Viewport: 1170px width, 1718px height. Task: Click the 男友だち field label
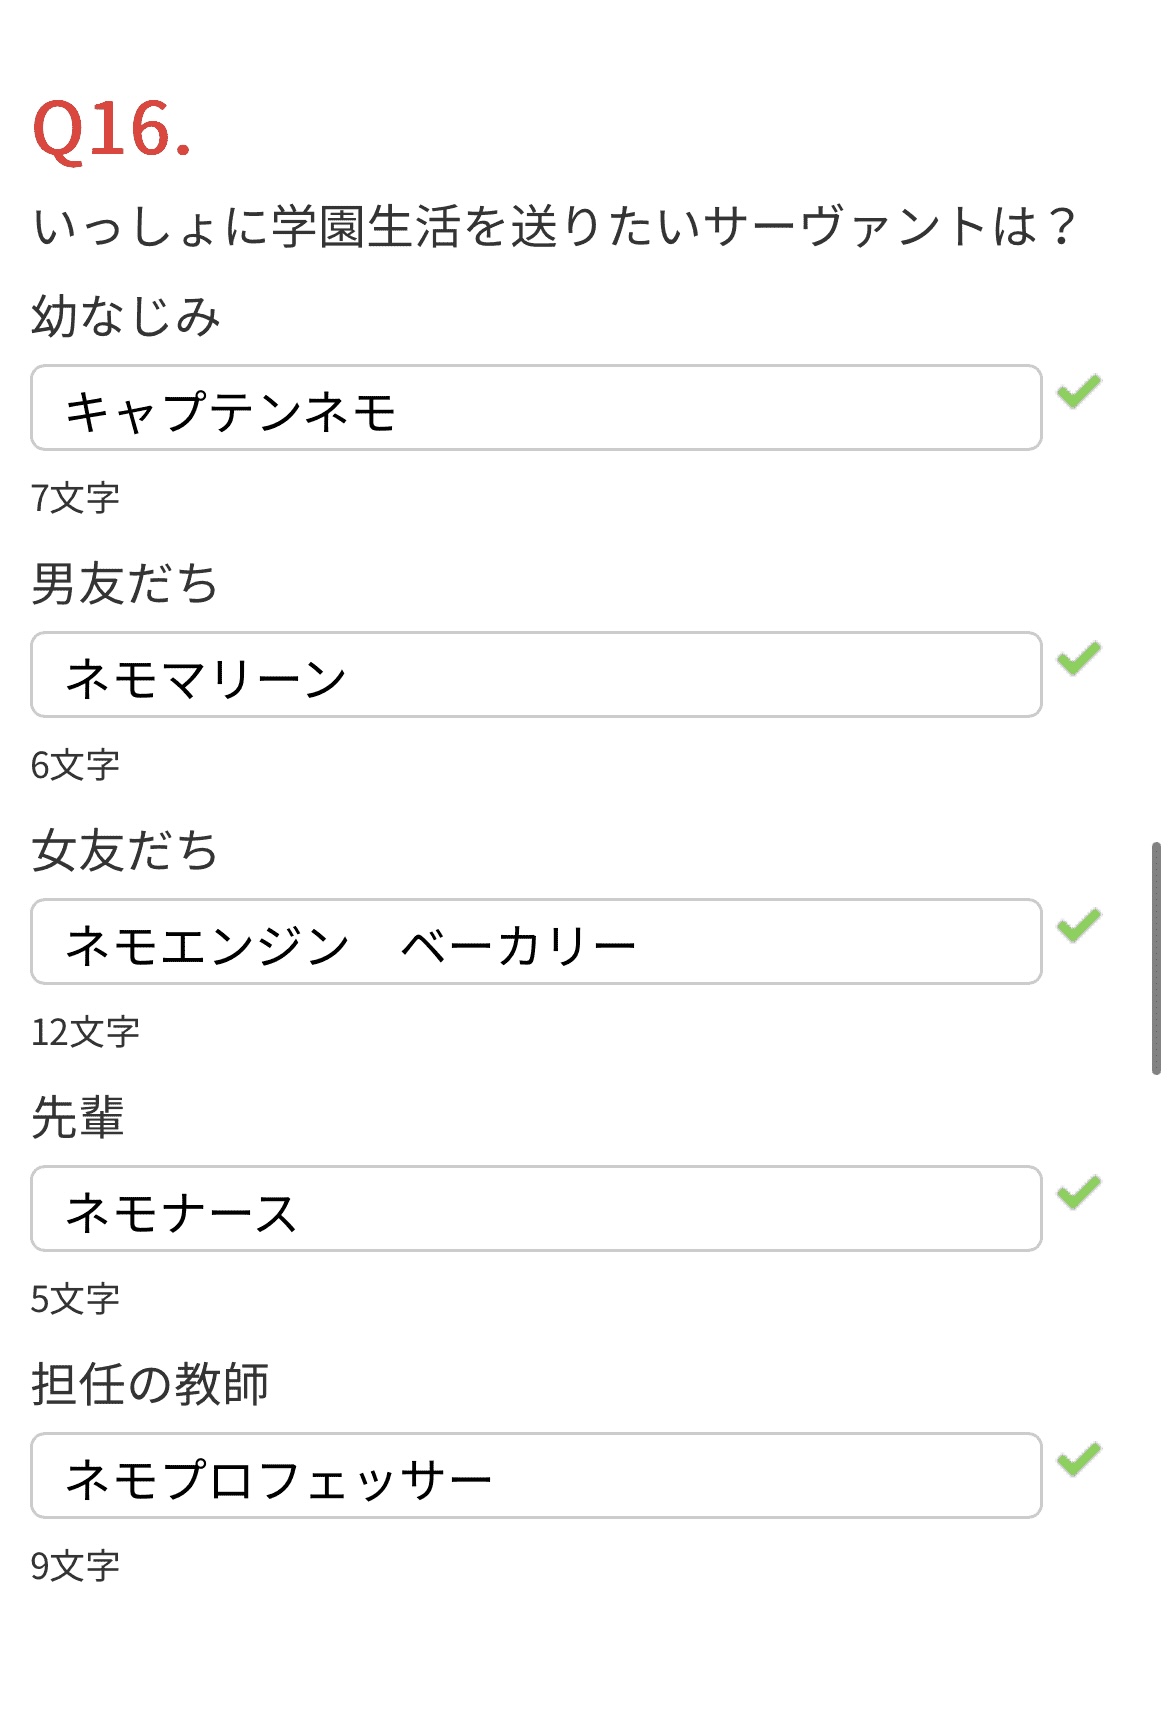[125, 584]
